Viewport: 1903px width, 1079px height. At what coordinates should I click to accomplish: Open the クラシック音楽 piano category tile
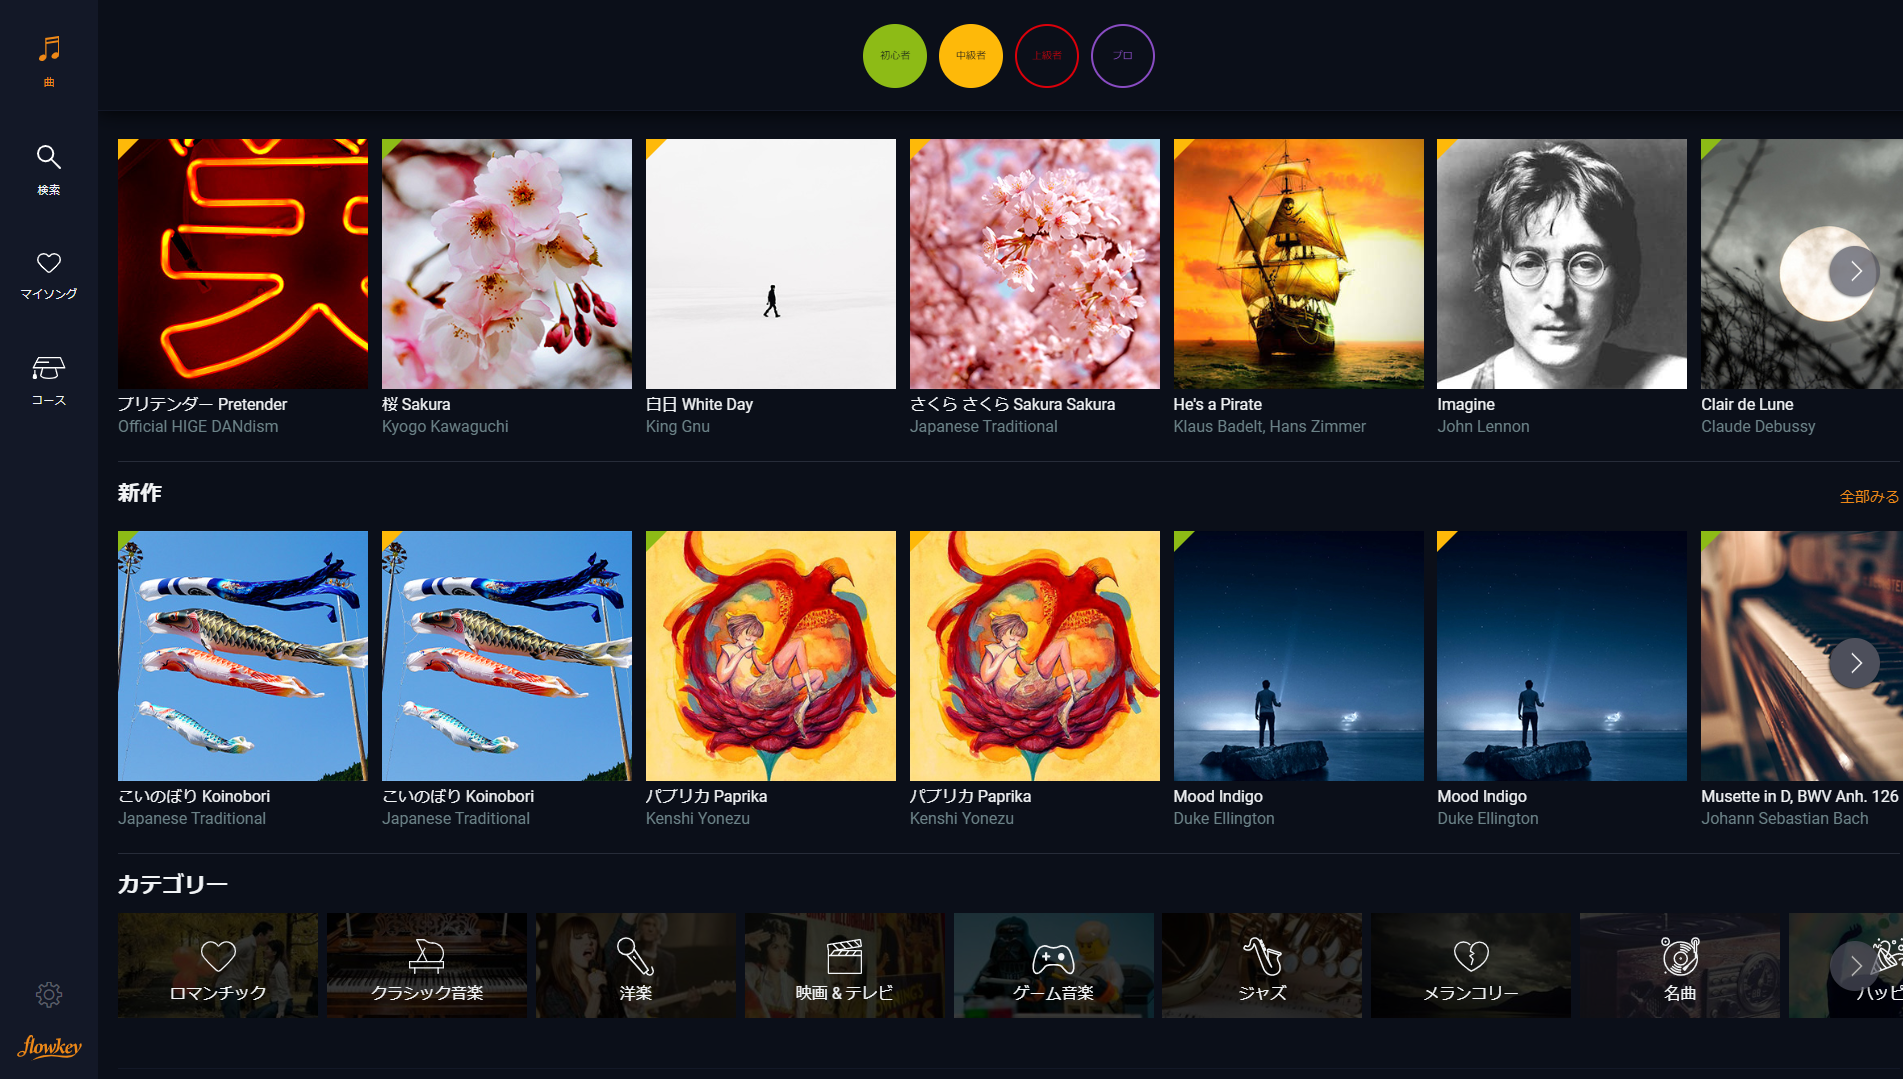coord(427,965)
